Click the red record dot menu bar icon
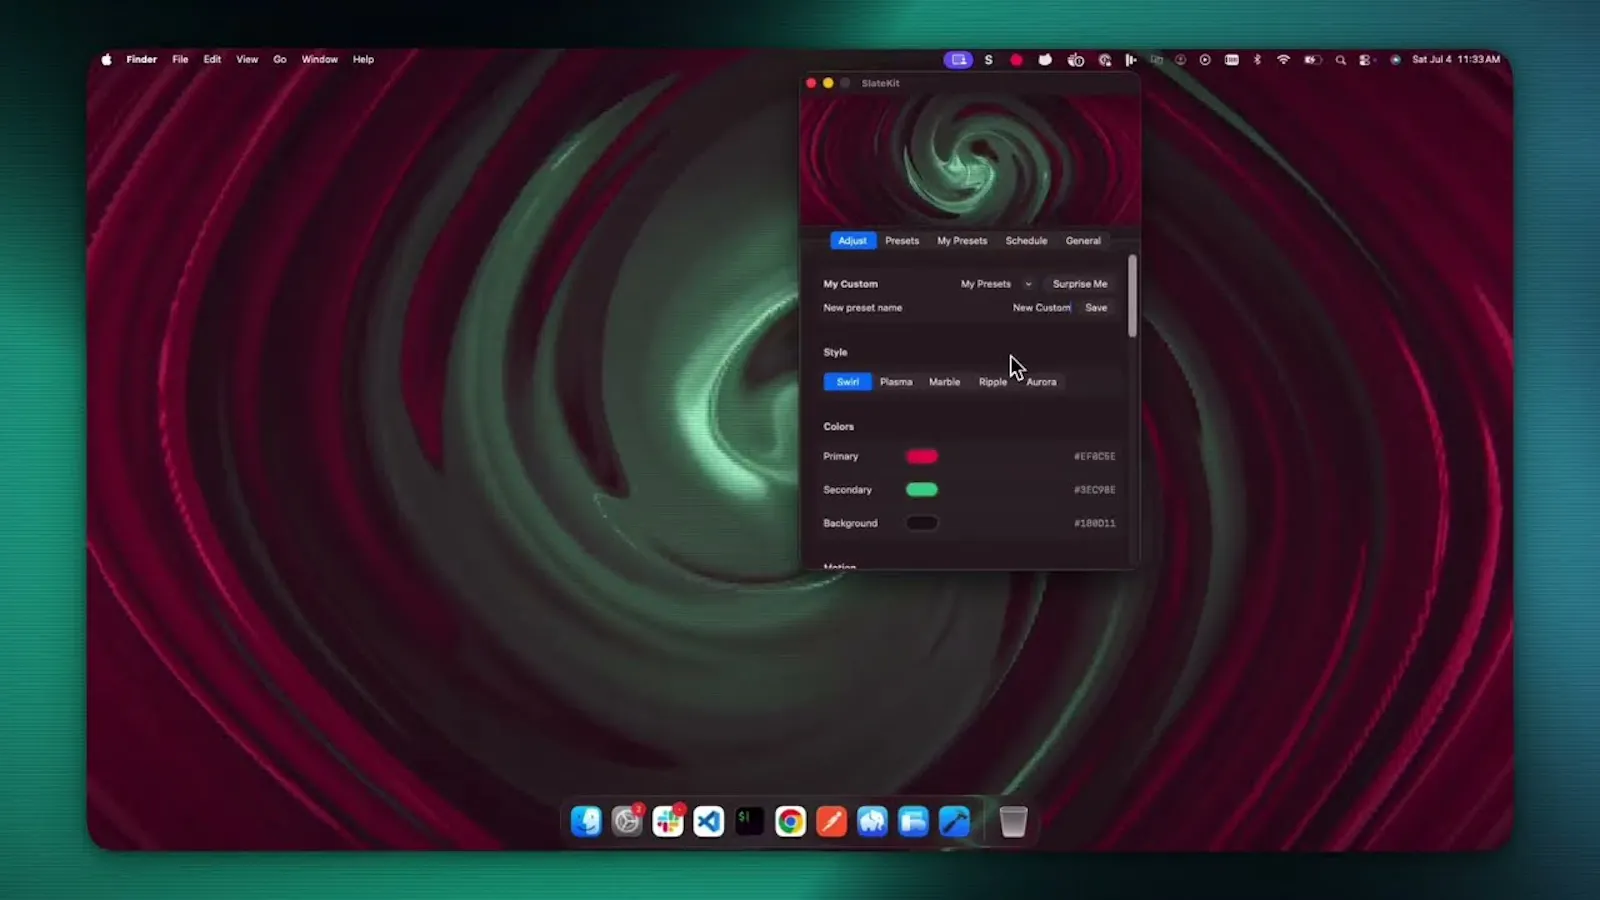The image size is (1600, 900). pyautogui.click(x=1016, y=60)
